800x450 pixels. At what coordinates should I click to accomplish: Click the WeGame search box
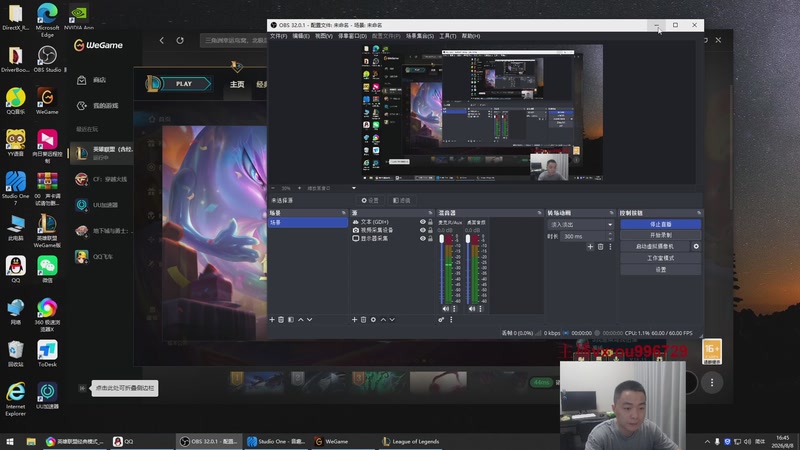[234, 40]
